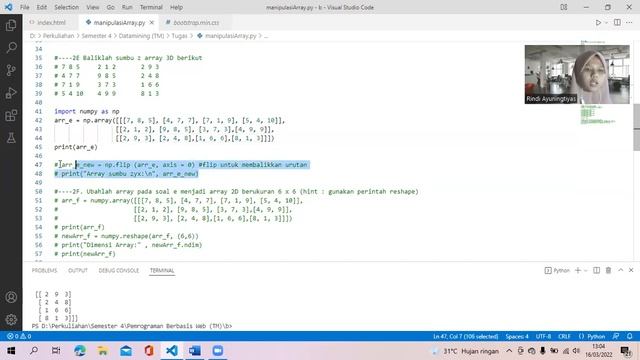Click breadcrumb Perkuliahan folder

(58, 36)
